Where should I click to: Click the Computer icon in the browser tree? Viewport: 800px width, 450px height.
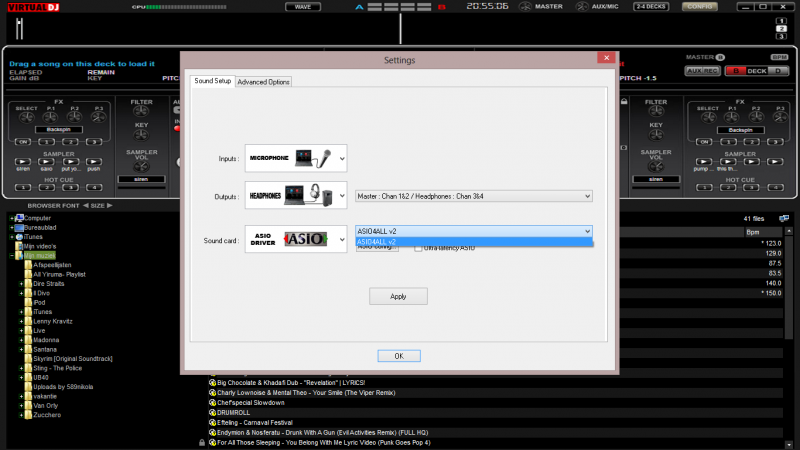click(19, 218)
